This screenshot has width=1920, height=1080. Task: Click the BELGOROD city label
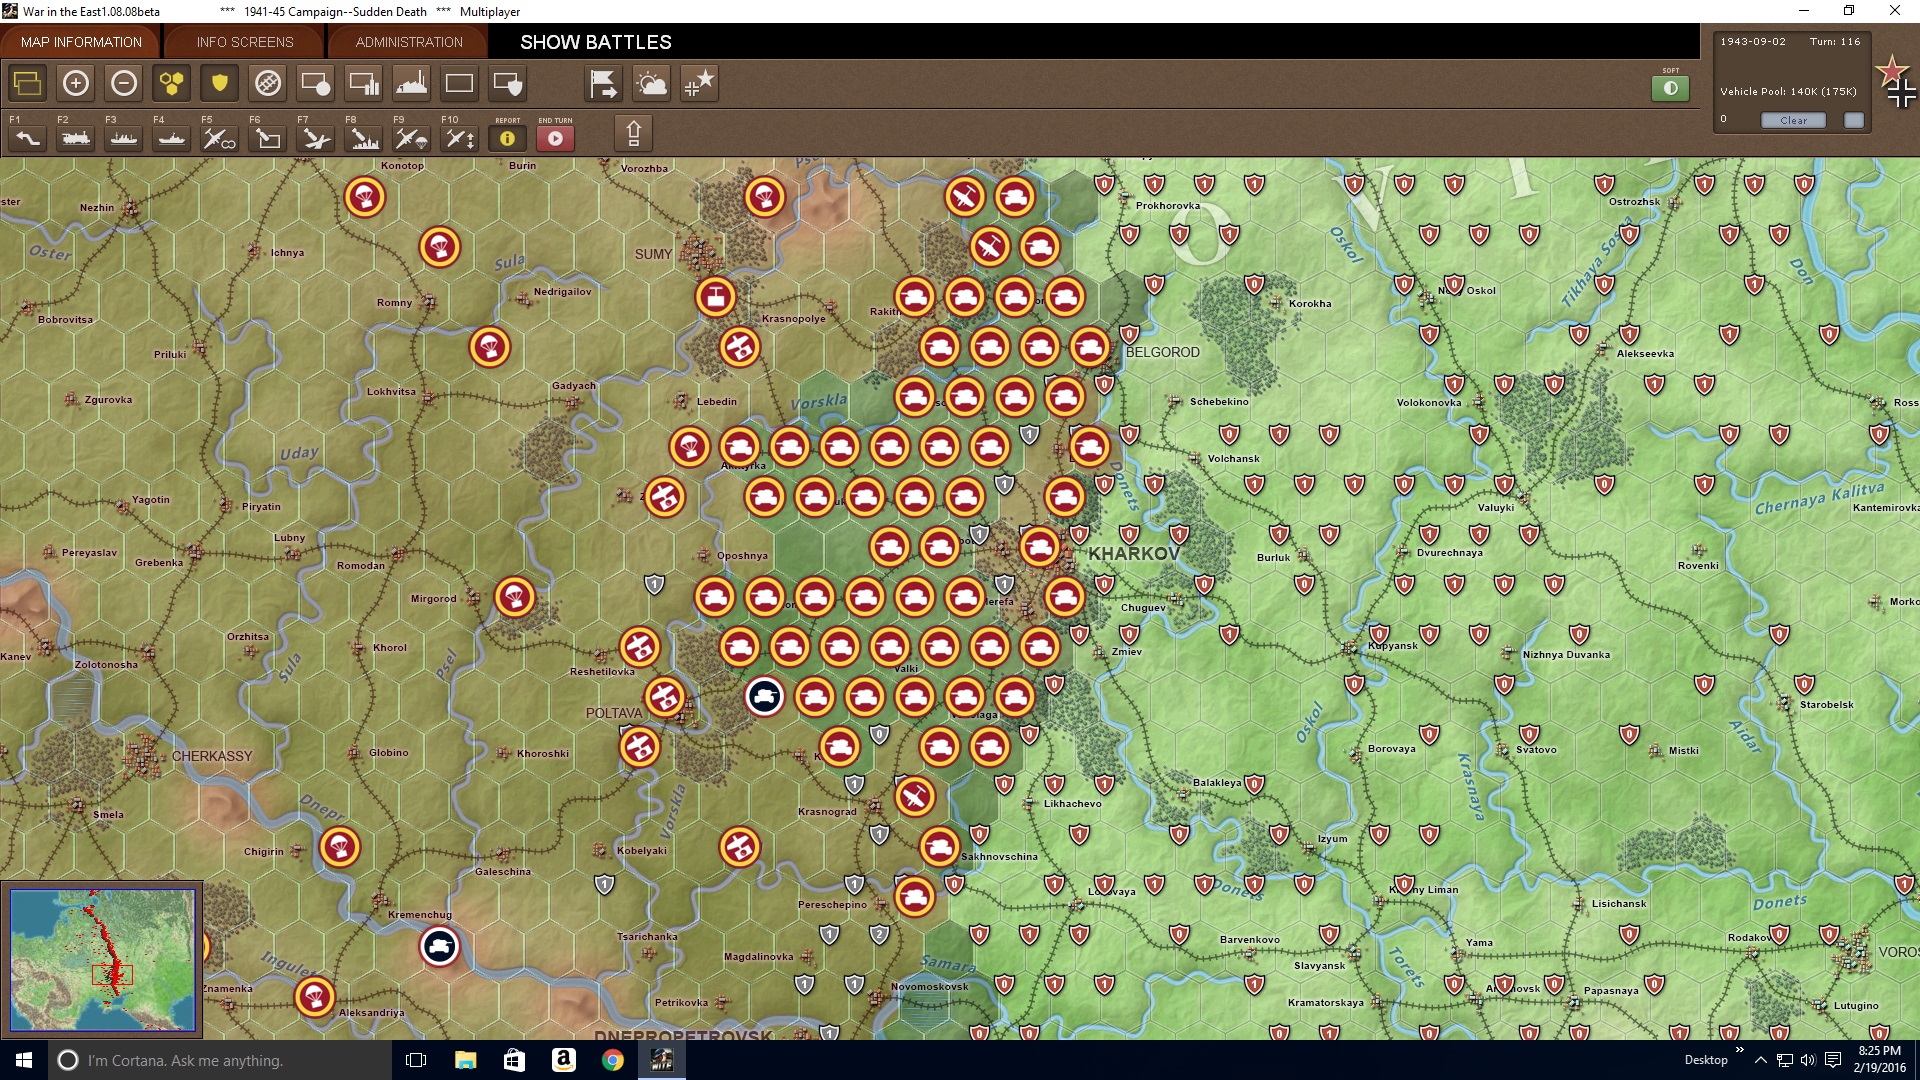tap(1162, 352)
